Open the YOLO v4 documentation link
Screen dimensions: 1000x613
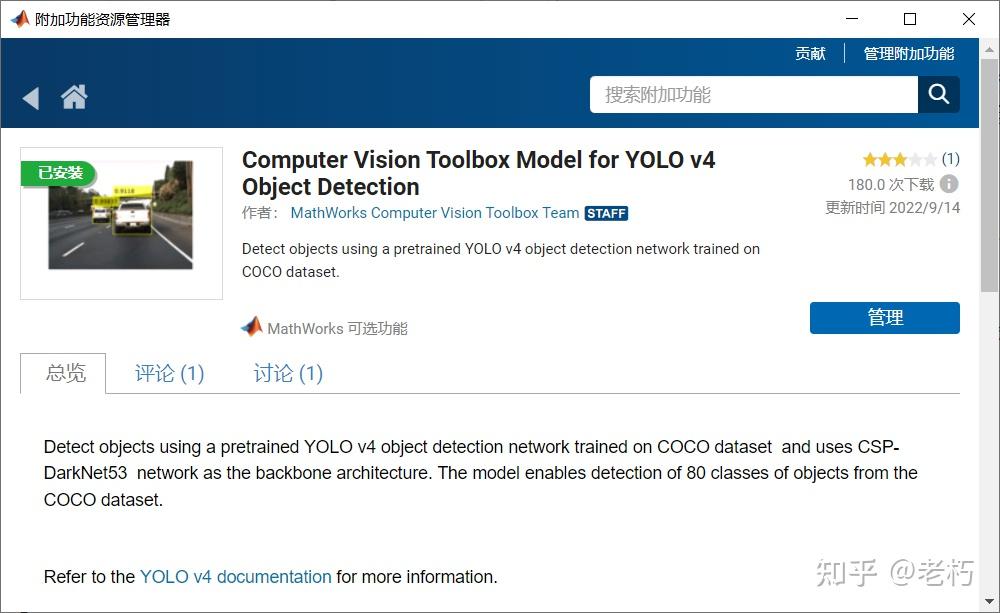[235, 577]
